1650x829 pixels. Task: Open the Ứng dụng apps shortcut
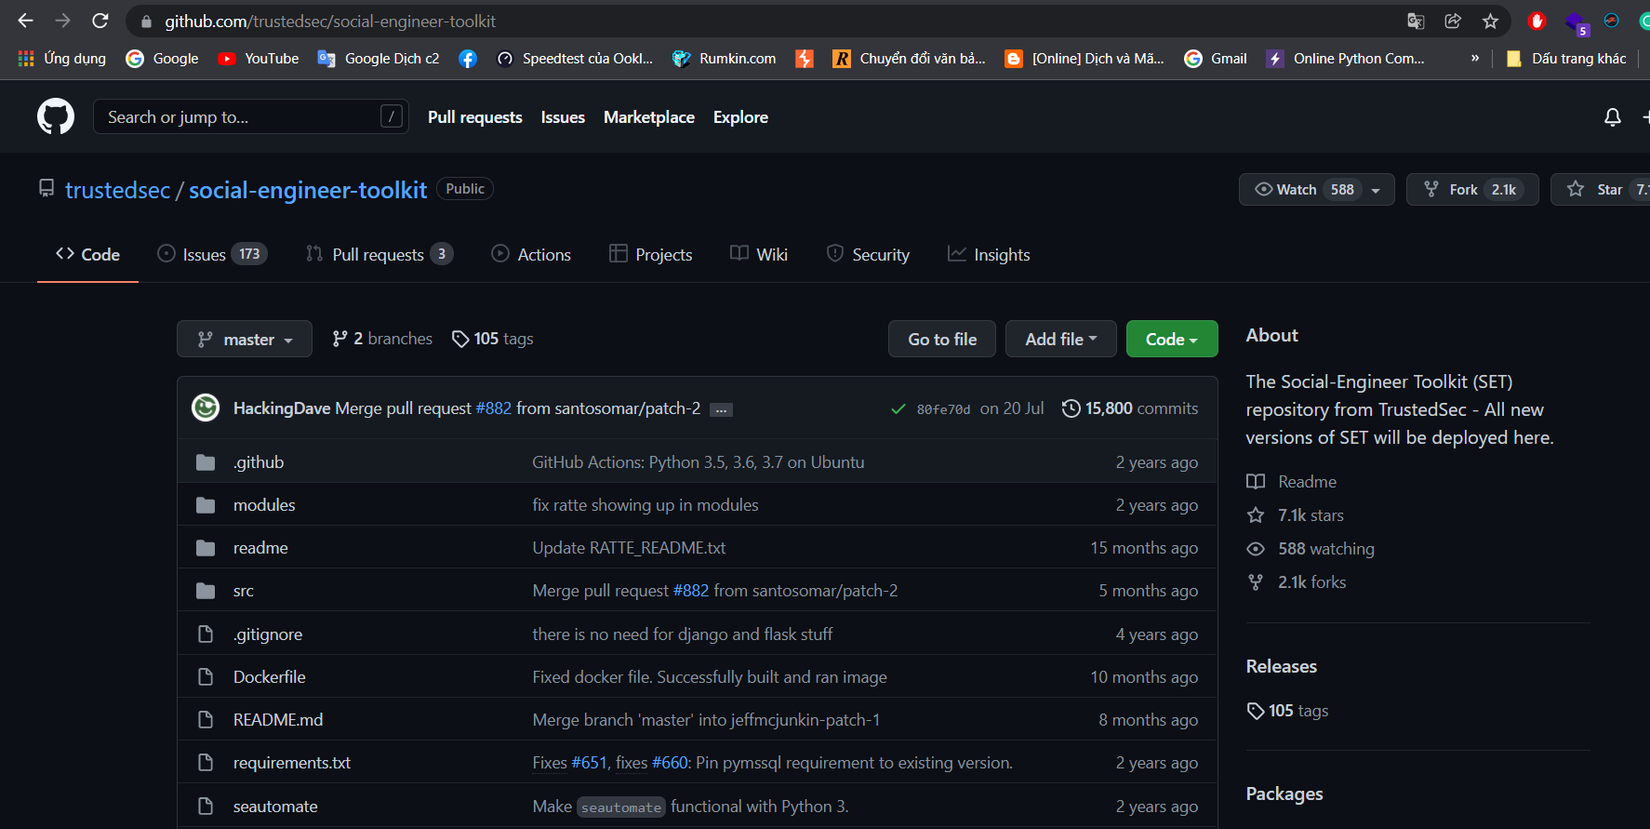tap(62, 58)
